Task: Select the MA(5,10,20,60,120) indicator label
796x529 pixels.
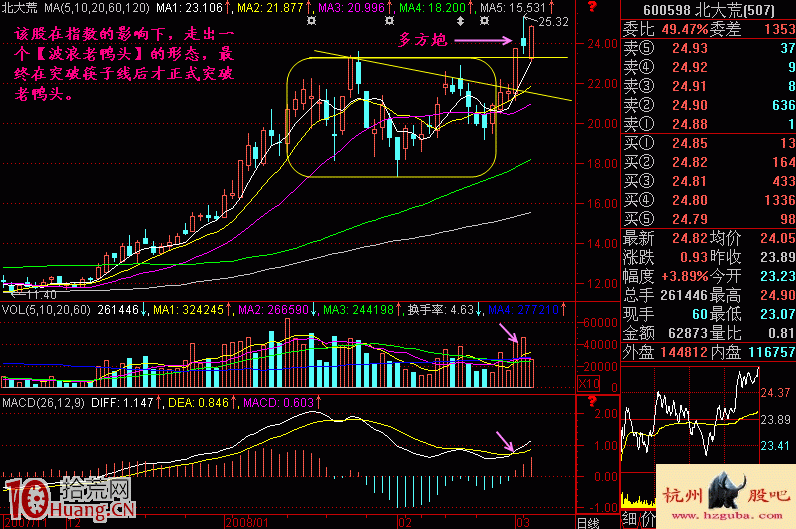Action: point(97,8)
